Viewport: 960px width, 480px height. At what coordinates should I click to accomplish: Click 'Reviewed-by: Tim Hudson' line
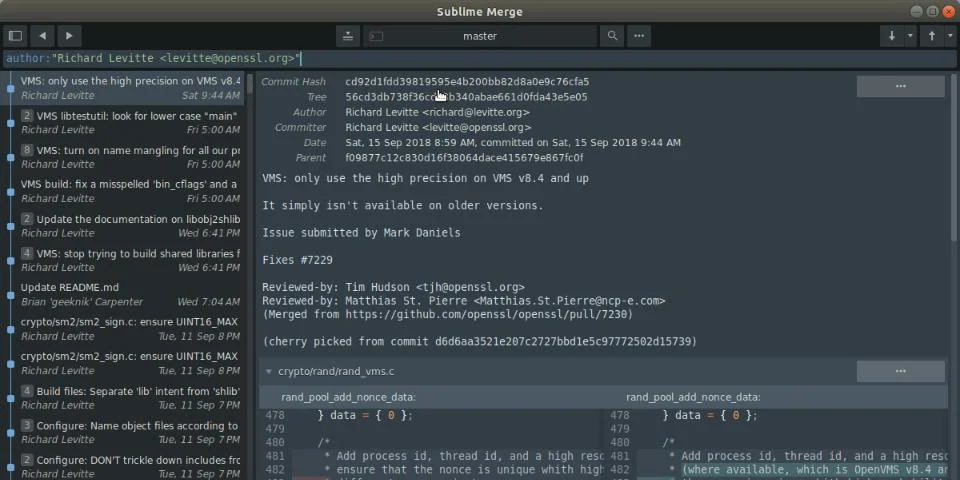click(394, 287)
